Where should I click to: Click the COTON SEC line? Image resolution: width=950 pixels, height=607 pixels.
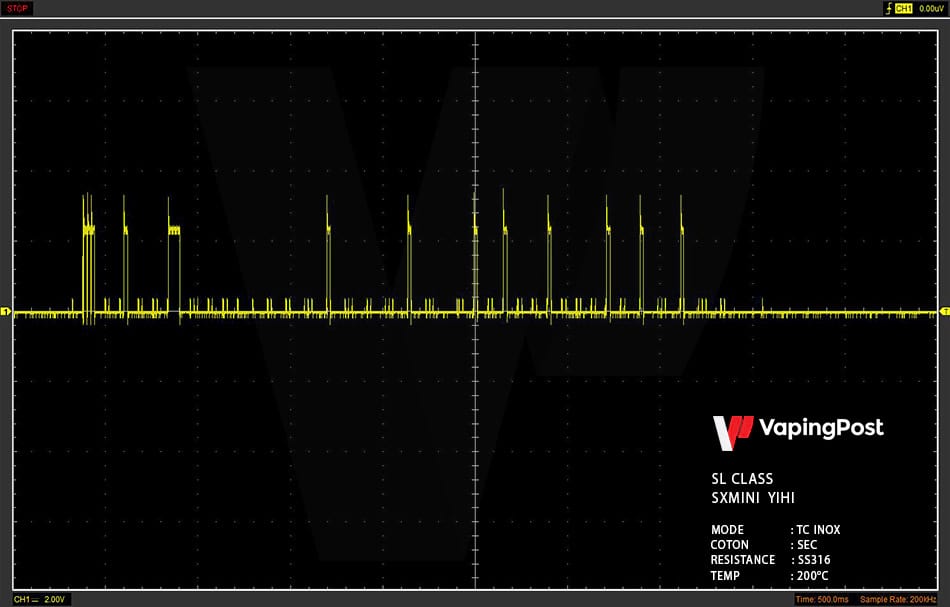click(764, 545)
